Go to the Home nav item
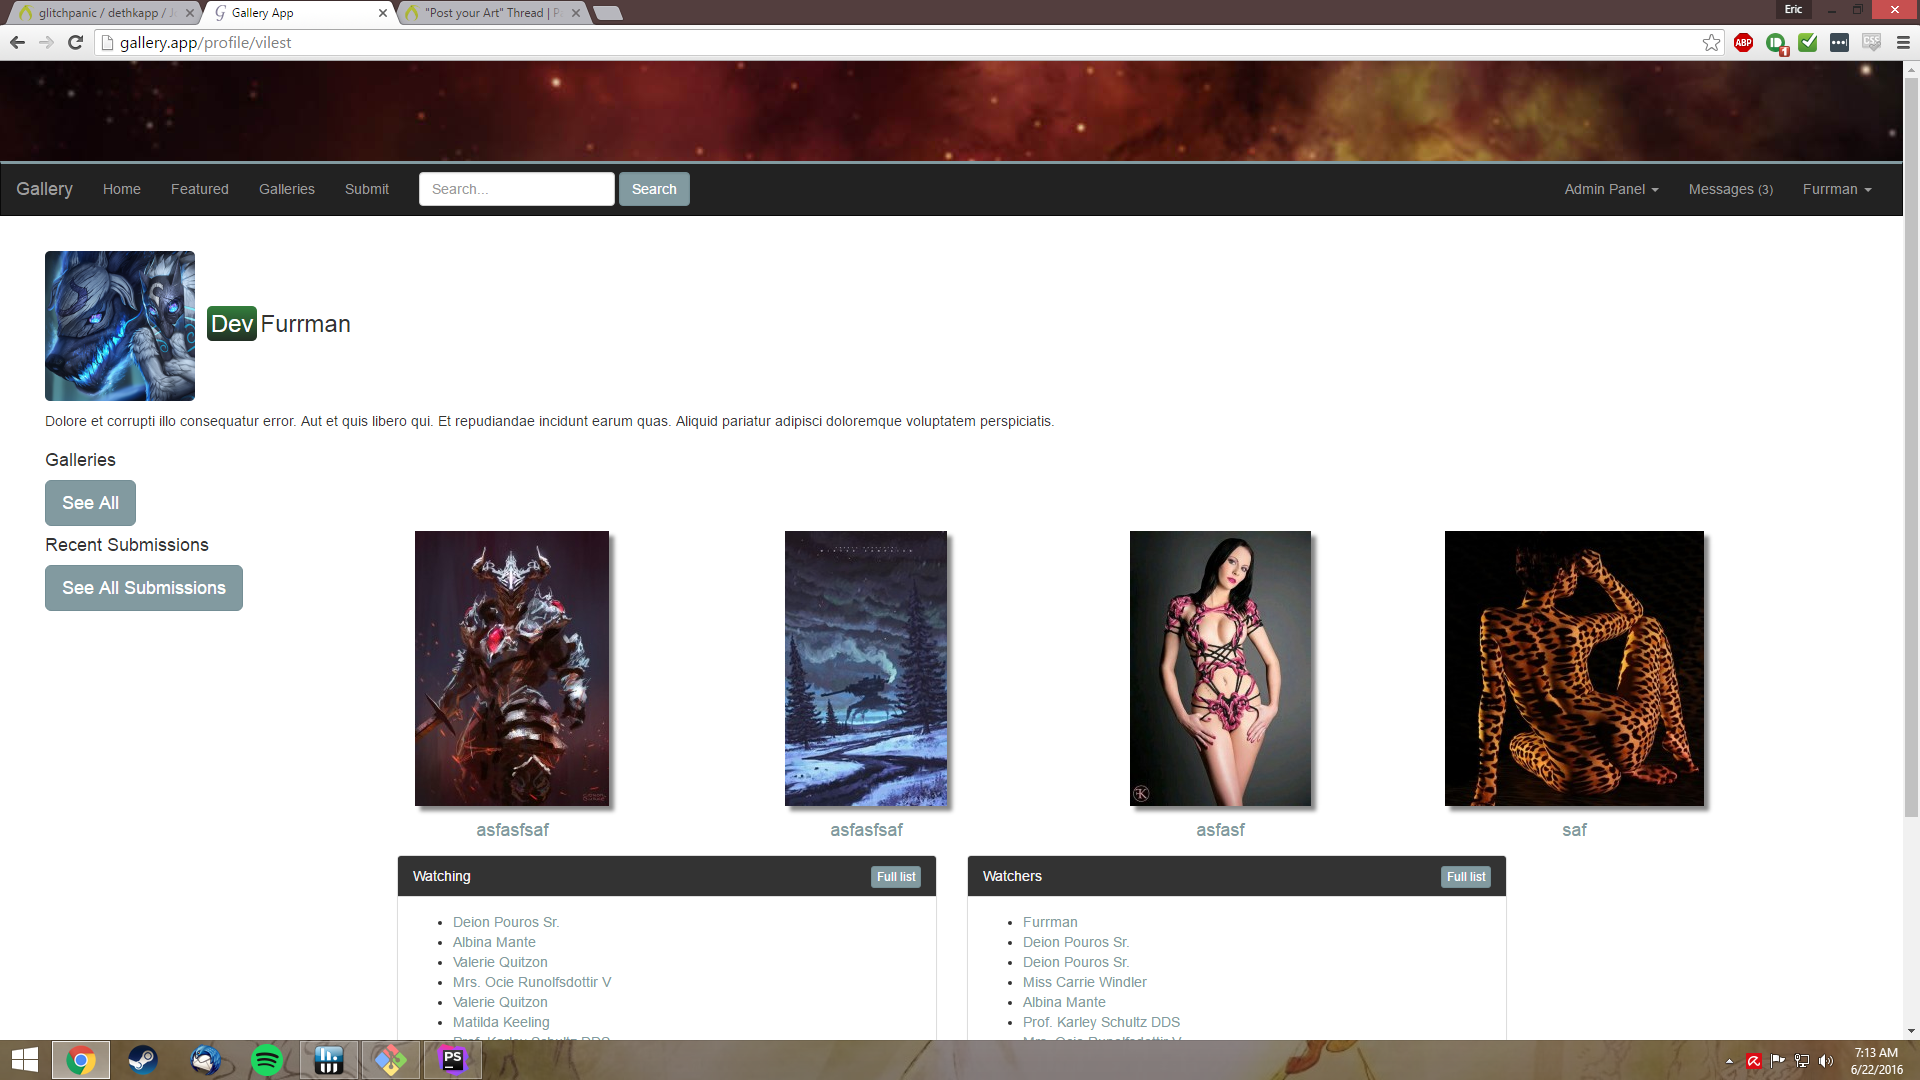 coord(122,189)
